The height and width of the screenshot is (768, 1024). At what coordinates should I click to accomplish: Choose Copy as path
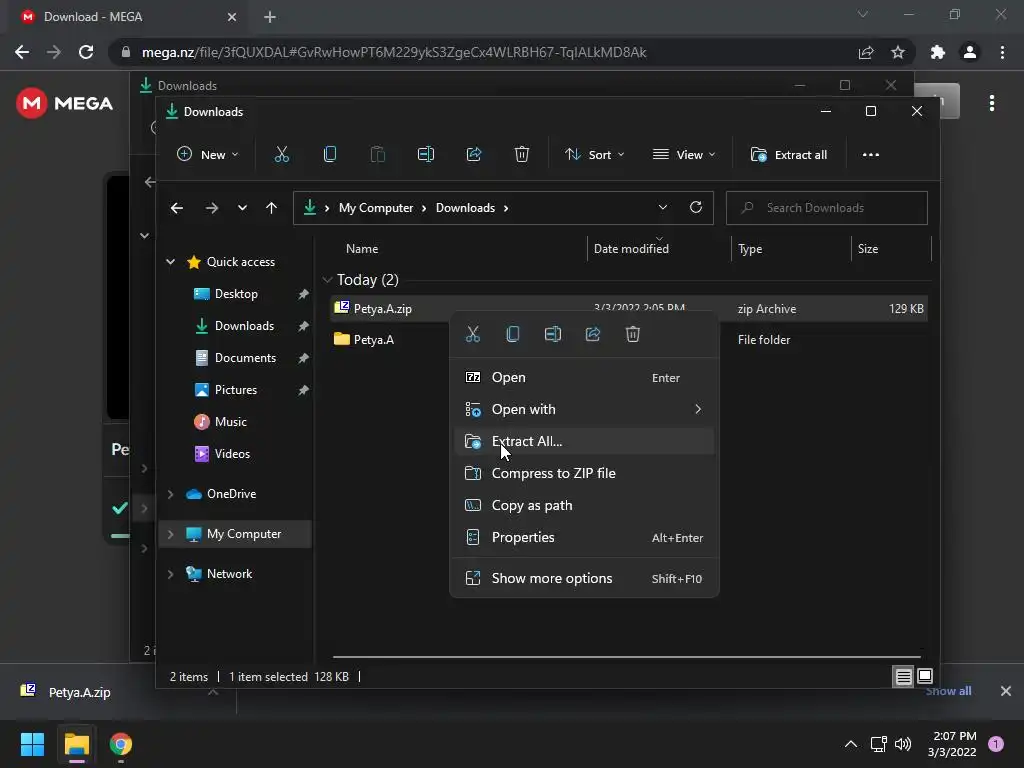584,505
